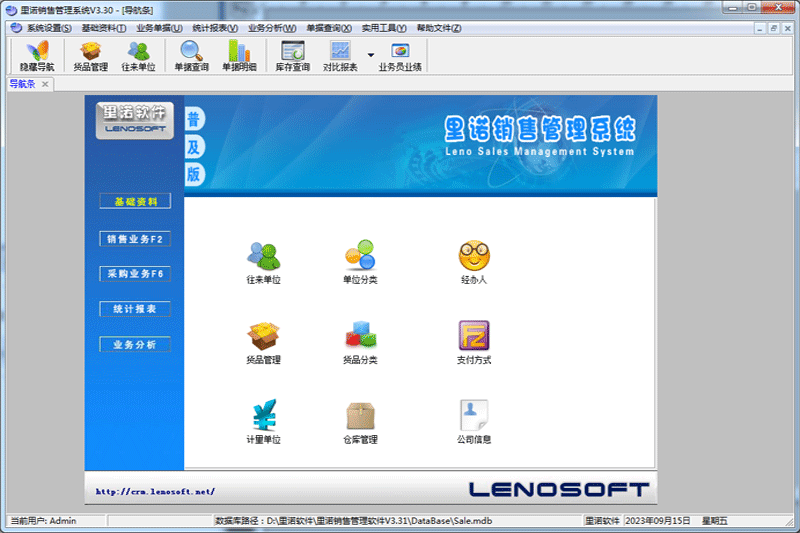The width and height of the screenshot is (800, 533).
Task: Click the 里诺软件 LENOSOFT logo badge
Action: coord(135,120)
